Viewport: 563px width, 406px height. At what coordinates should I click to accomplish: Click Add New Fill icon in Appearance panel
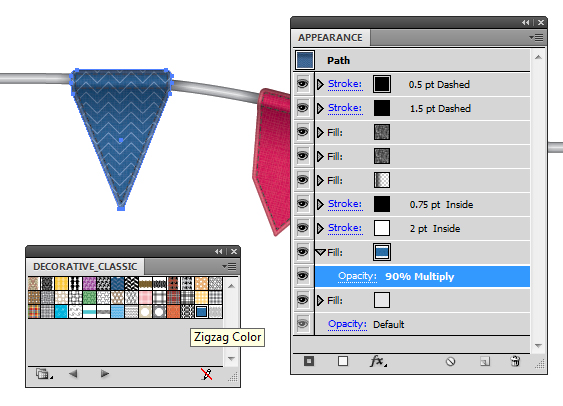tap(343, 361)
